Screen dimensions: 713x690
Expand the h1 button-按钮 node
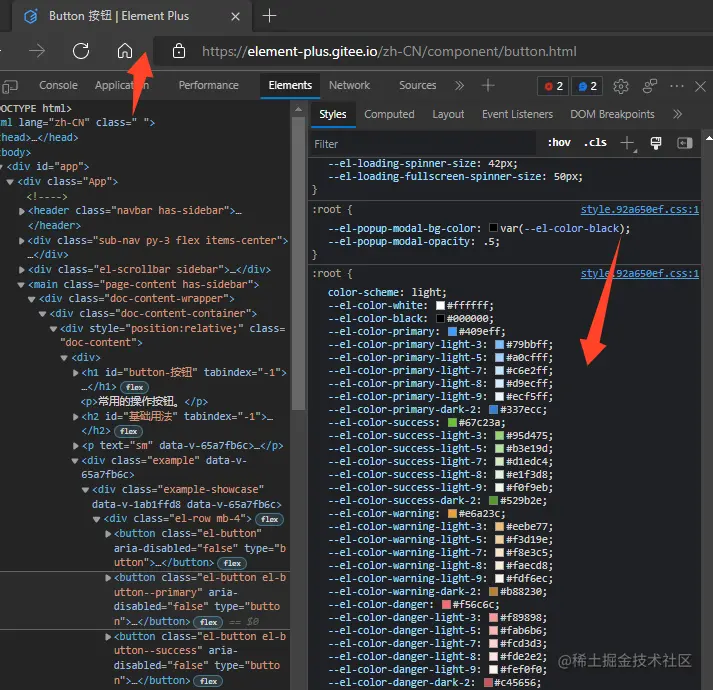(75, 373)
